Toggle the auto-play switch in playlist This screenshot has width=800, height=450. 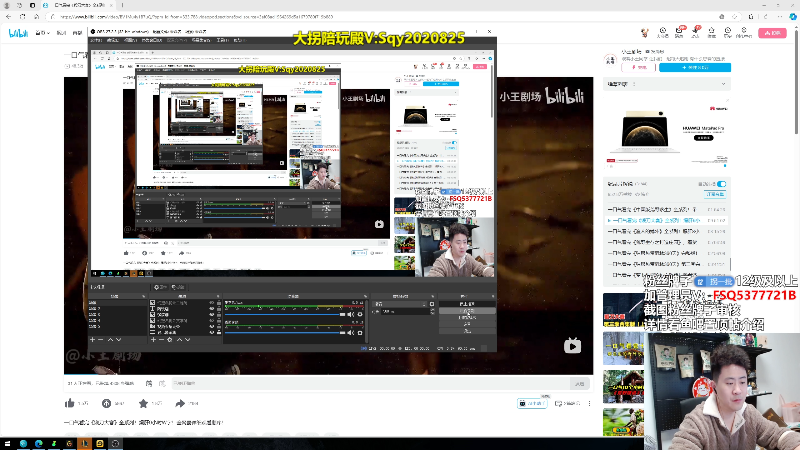coord(721,184)
